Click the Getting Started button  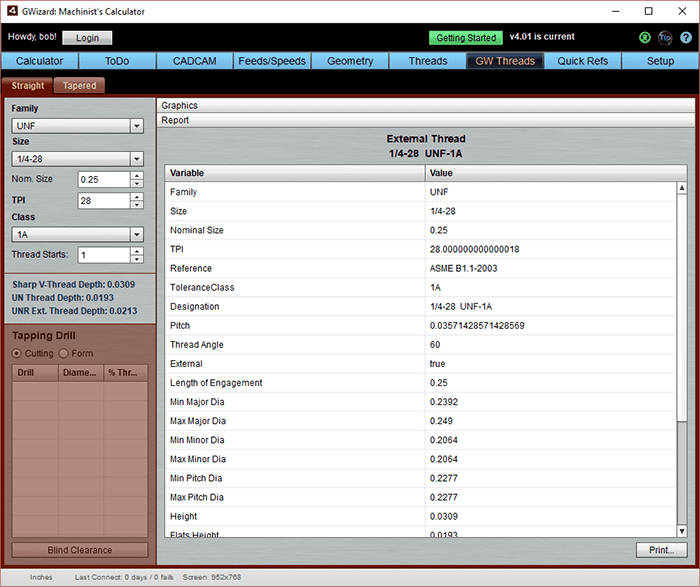(466, 38)
